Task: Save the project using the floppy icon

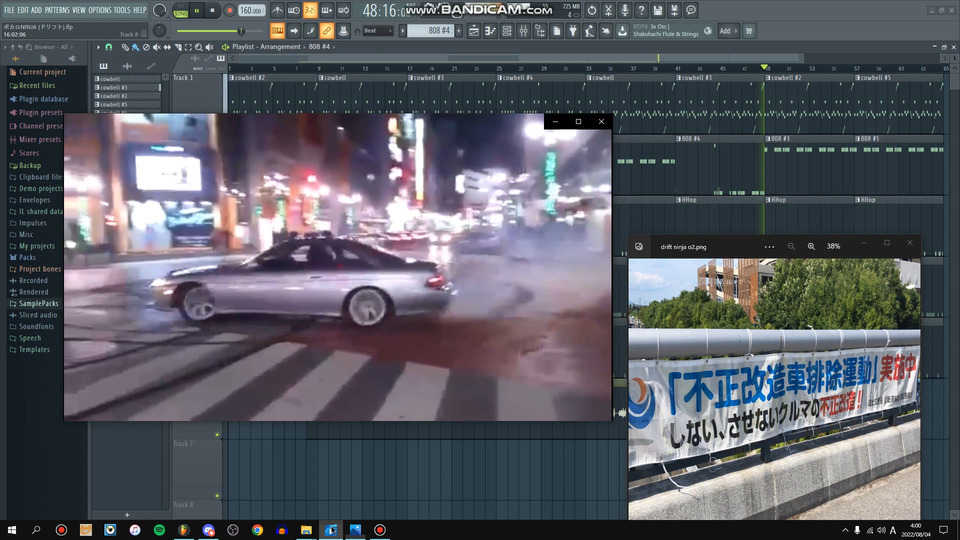Action: pos(657,10)
